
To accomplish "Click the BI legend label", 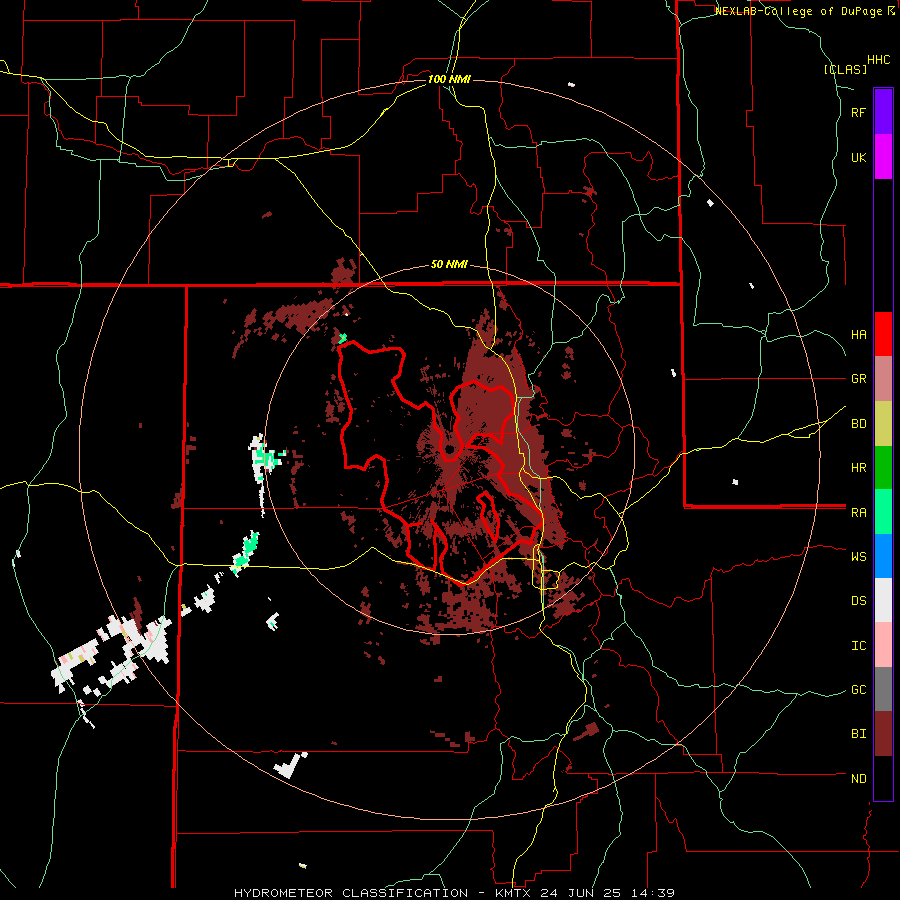I will coord(858,734).
